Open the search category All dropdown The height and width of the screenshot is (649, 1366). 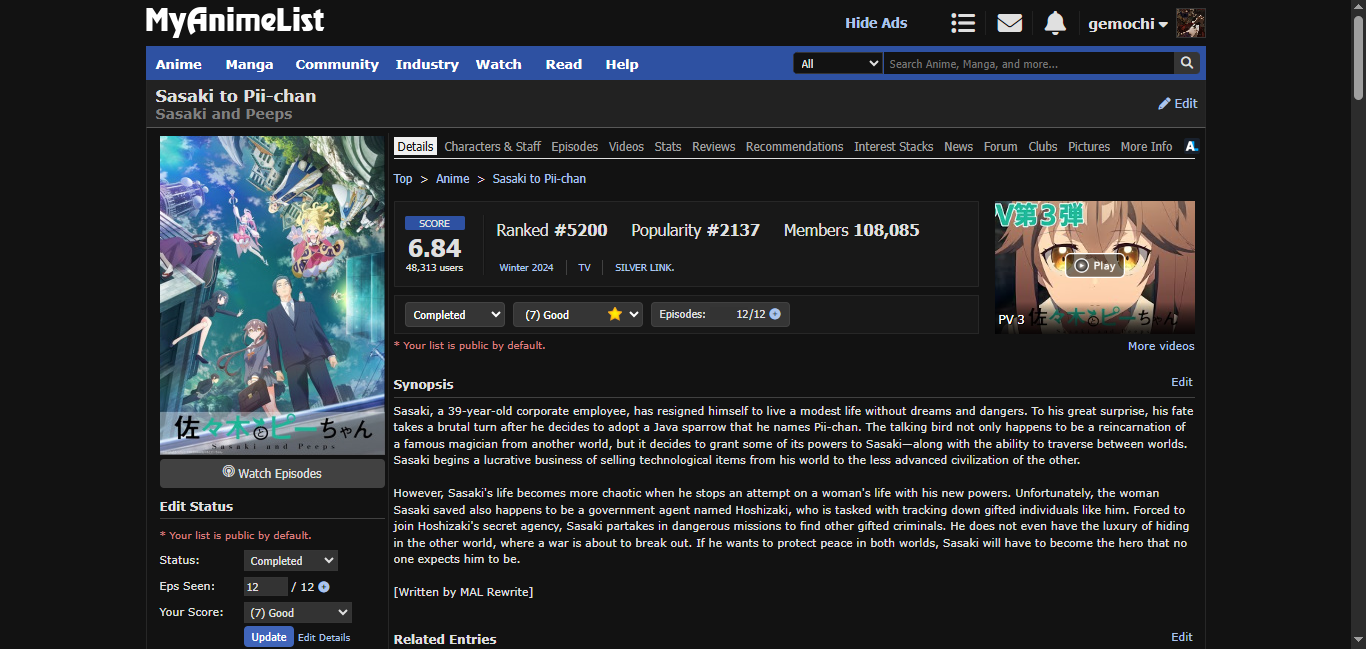click(x=838, y=63)
